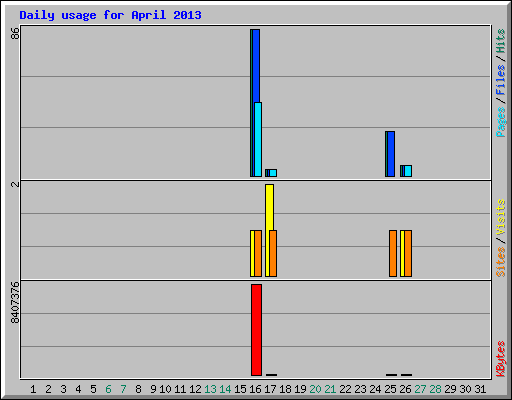Click the green day '6' axis label
Image resolution: width=512 pixels, height=400 pixels.
(108, 389)
